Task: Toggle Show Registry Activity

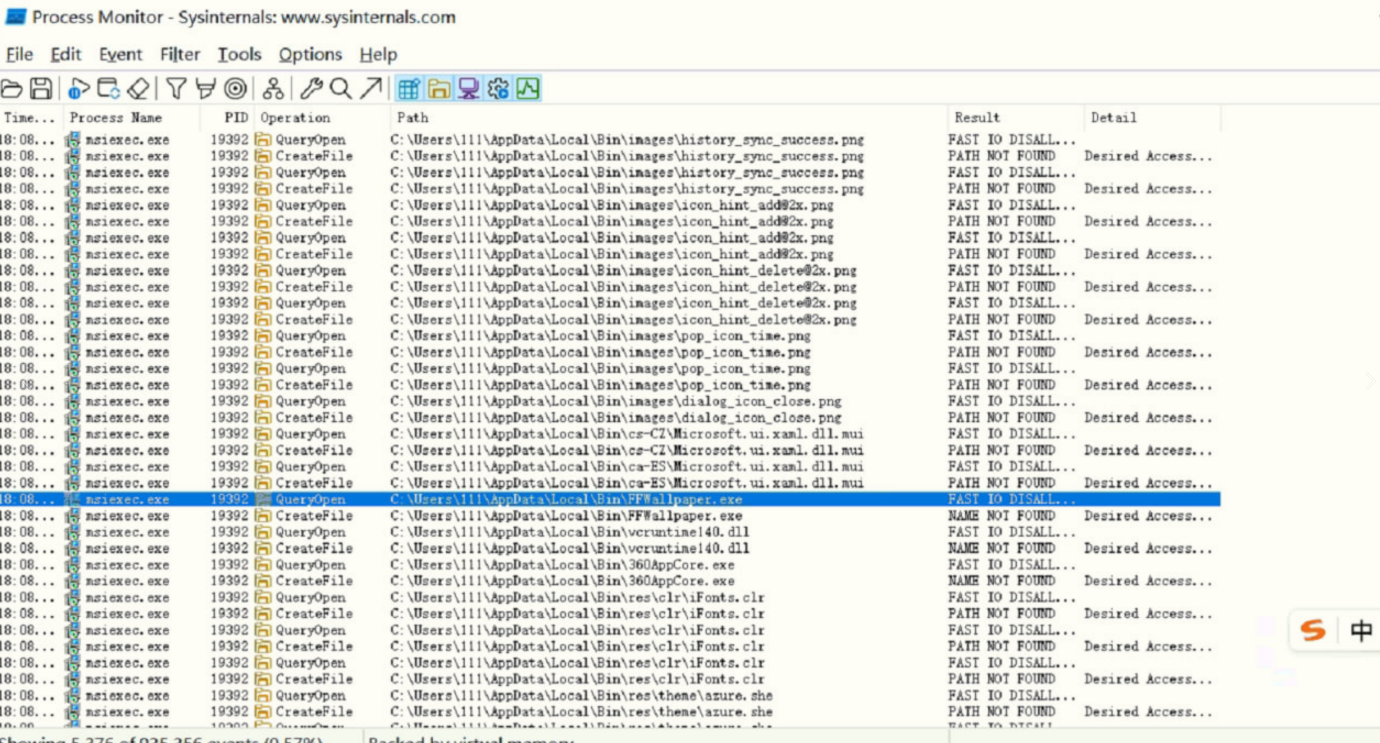Action: [408, 89]
